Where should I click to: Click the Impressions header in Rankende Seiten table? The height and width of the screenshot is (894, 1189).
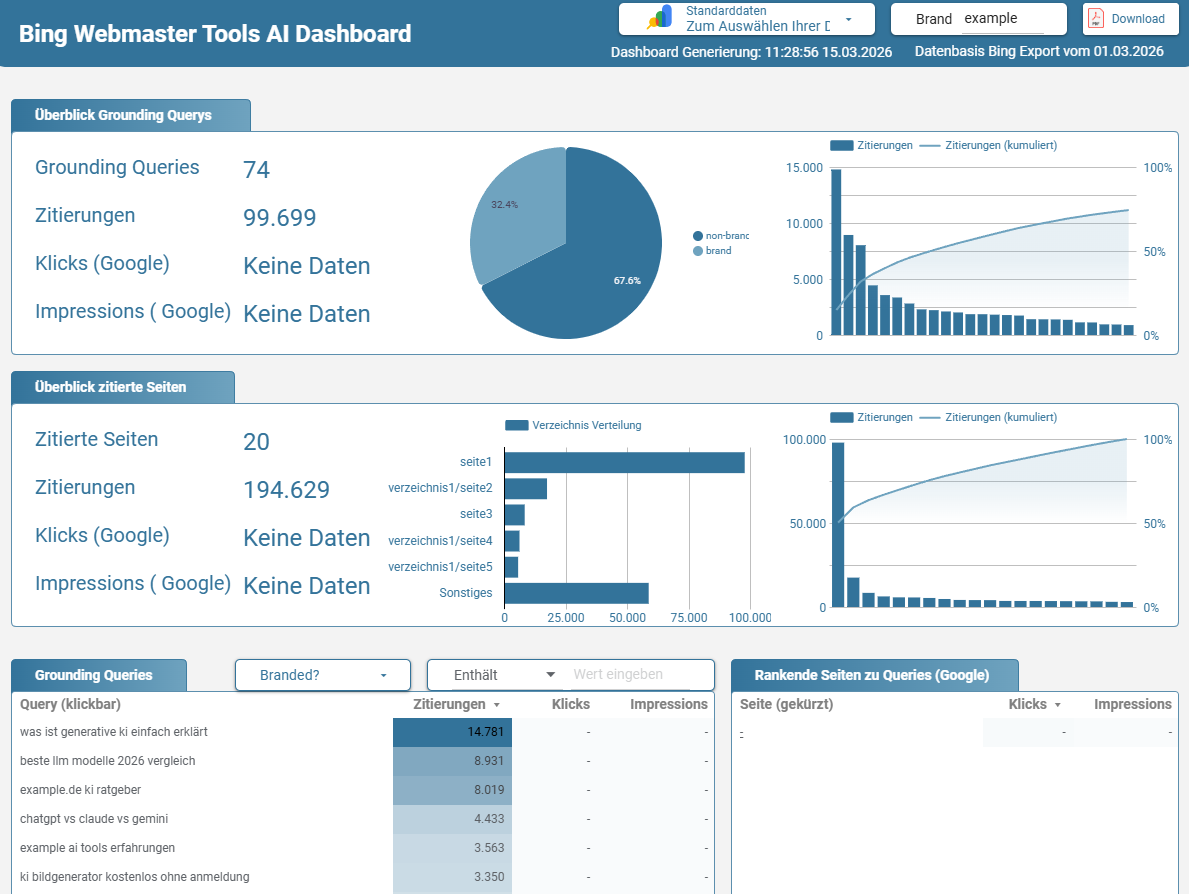tap(1133, 704)
